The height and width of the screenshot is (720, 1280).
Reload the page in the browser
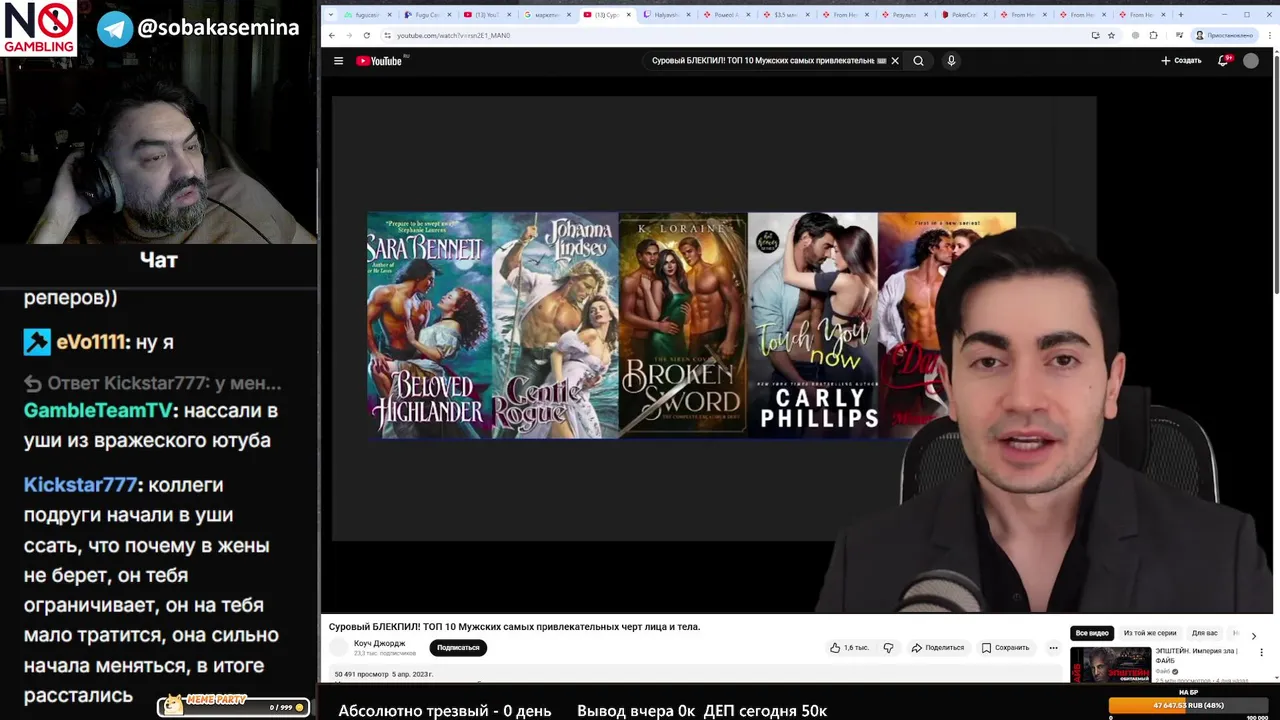tap(367, 35)
